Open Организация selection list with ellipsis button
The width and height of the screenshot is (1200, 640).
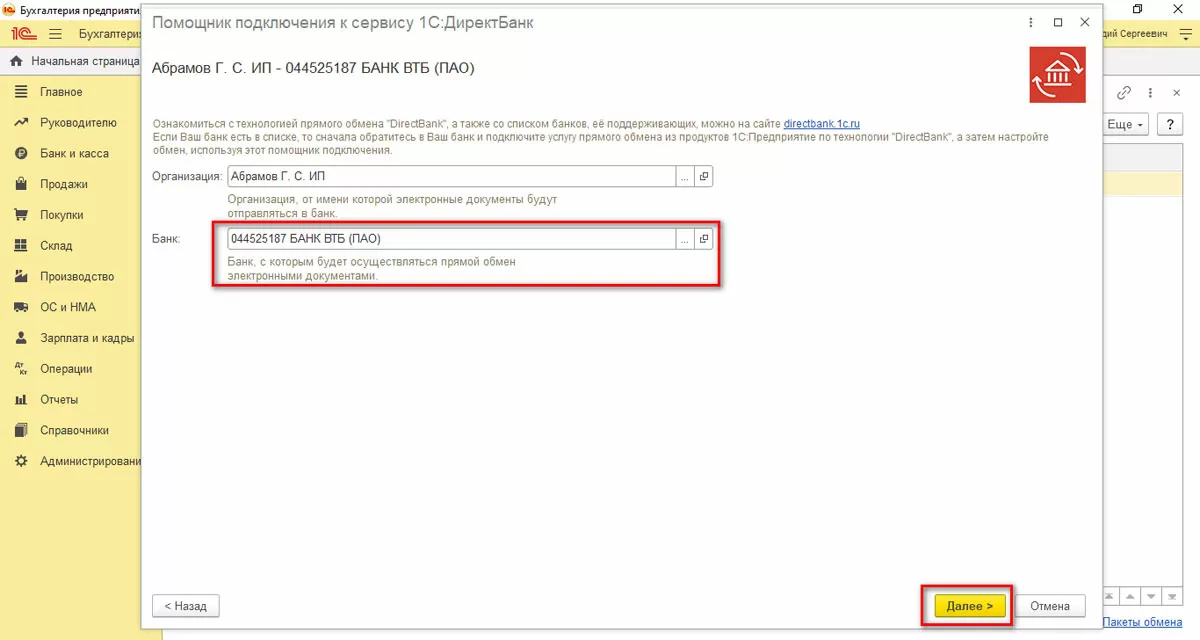pyautogui.click(x=685, y=176)
